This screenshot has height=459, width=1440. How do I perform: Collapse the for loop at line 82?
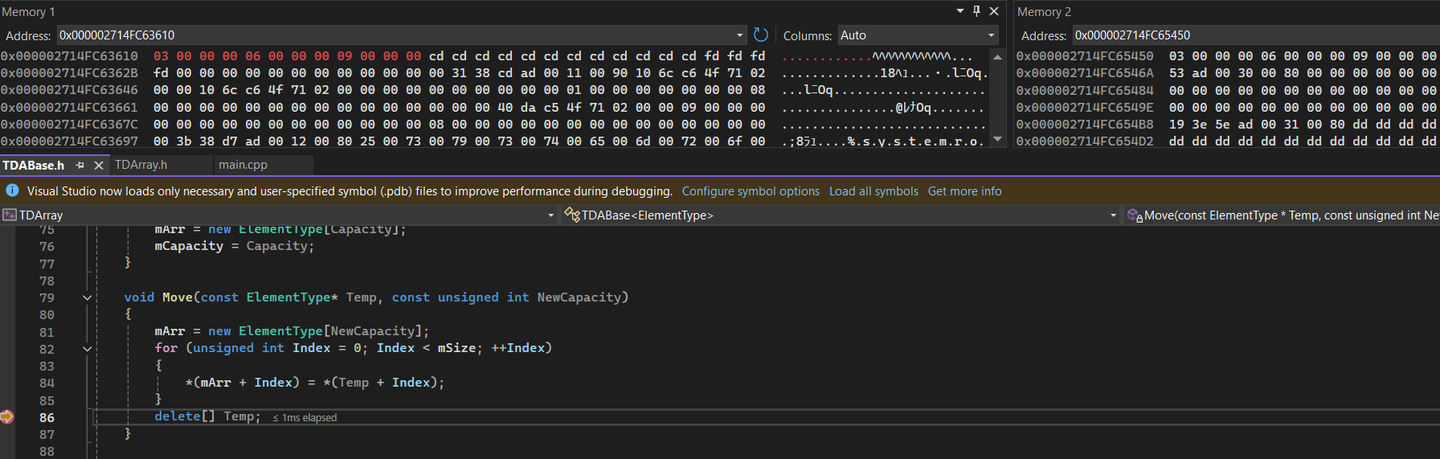88,348
